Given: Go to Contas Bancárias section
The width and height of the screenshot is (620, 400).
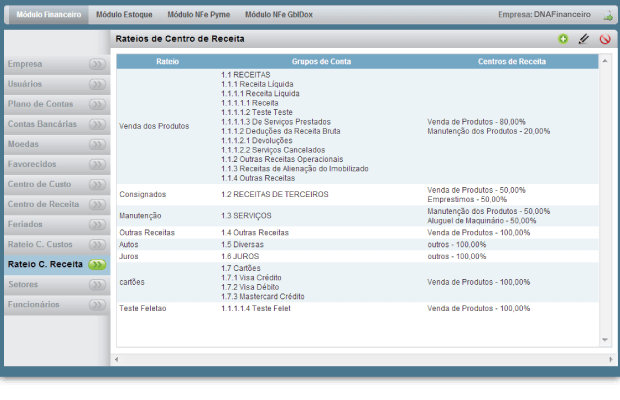Looking at the screenshot, I should 42,124.
